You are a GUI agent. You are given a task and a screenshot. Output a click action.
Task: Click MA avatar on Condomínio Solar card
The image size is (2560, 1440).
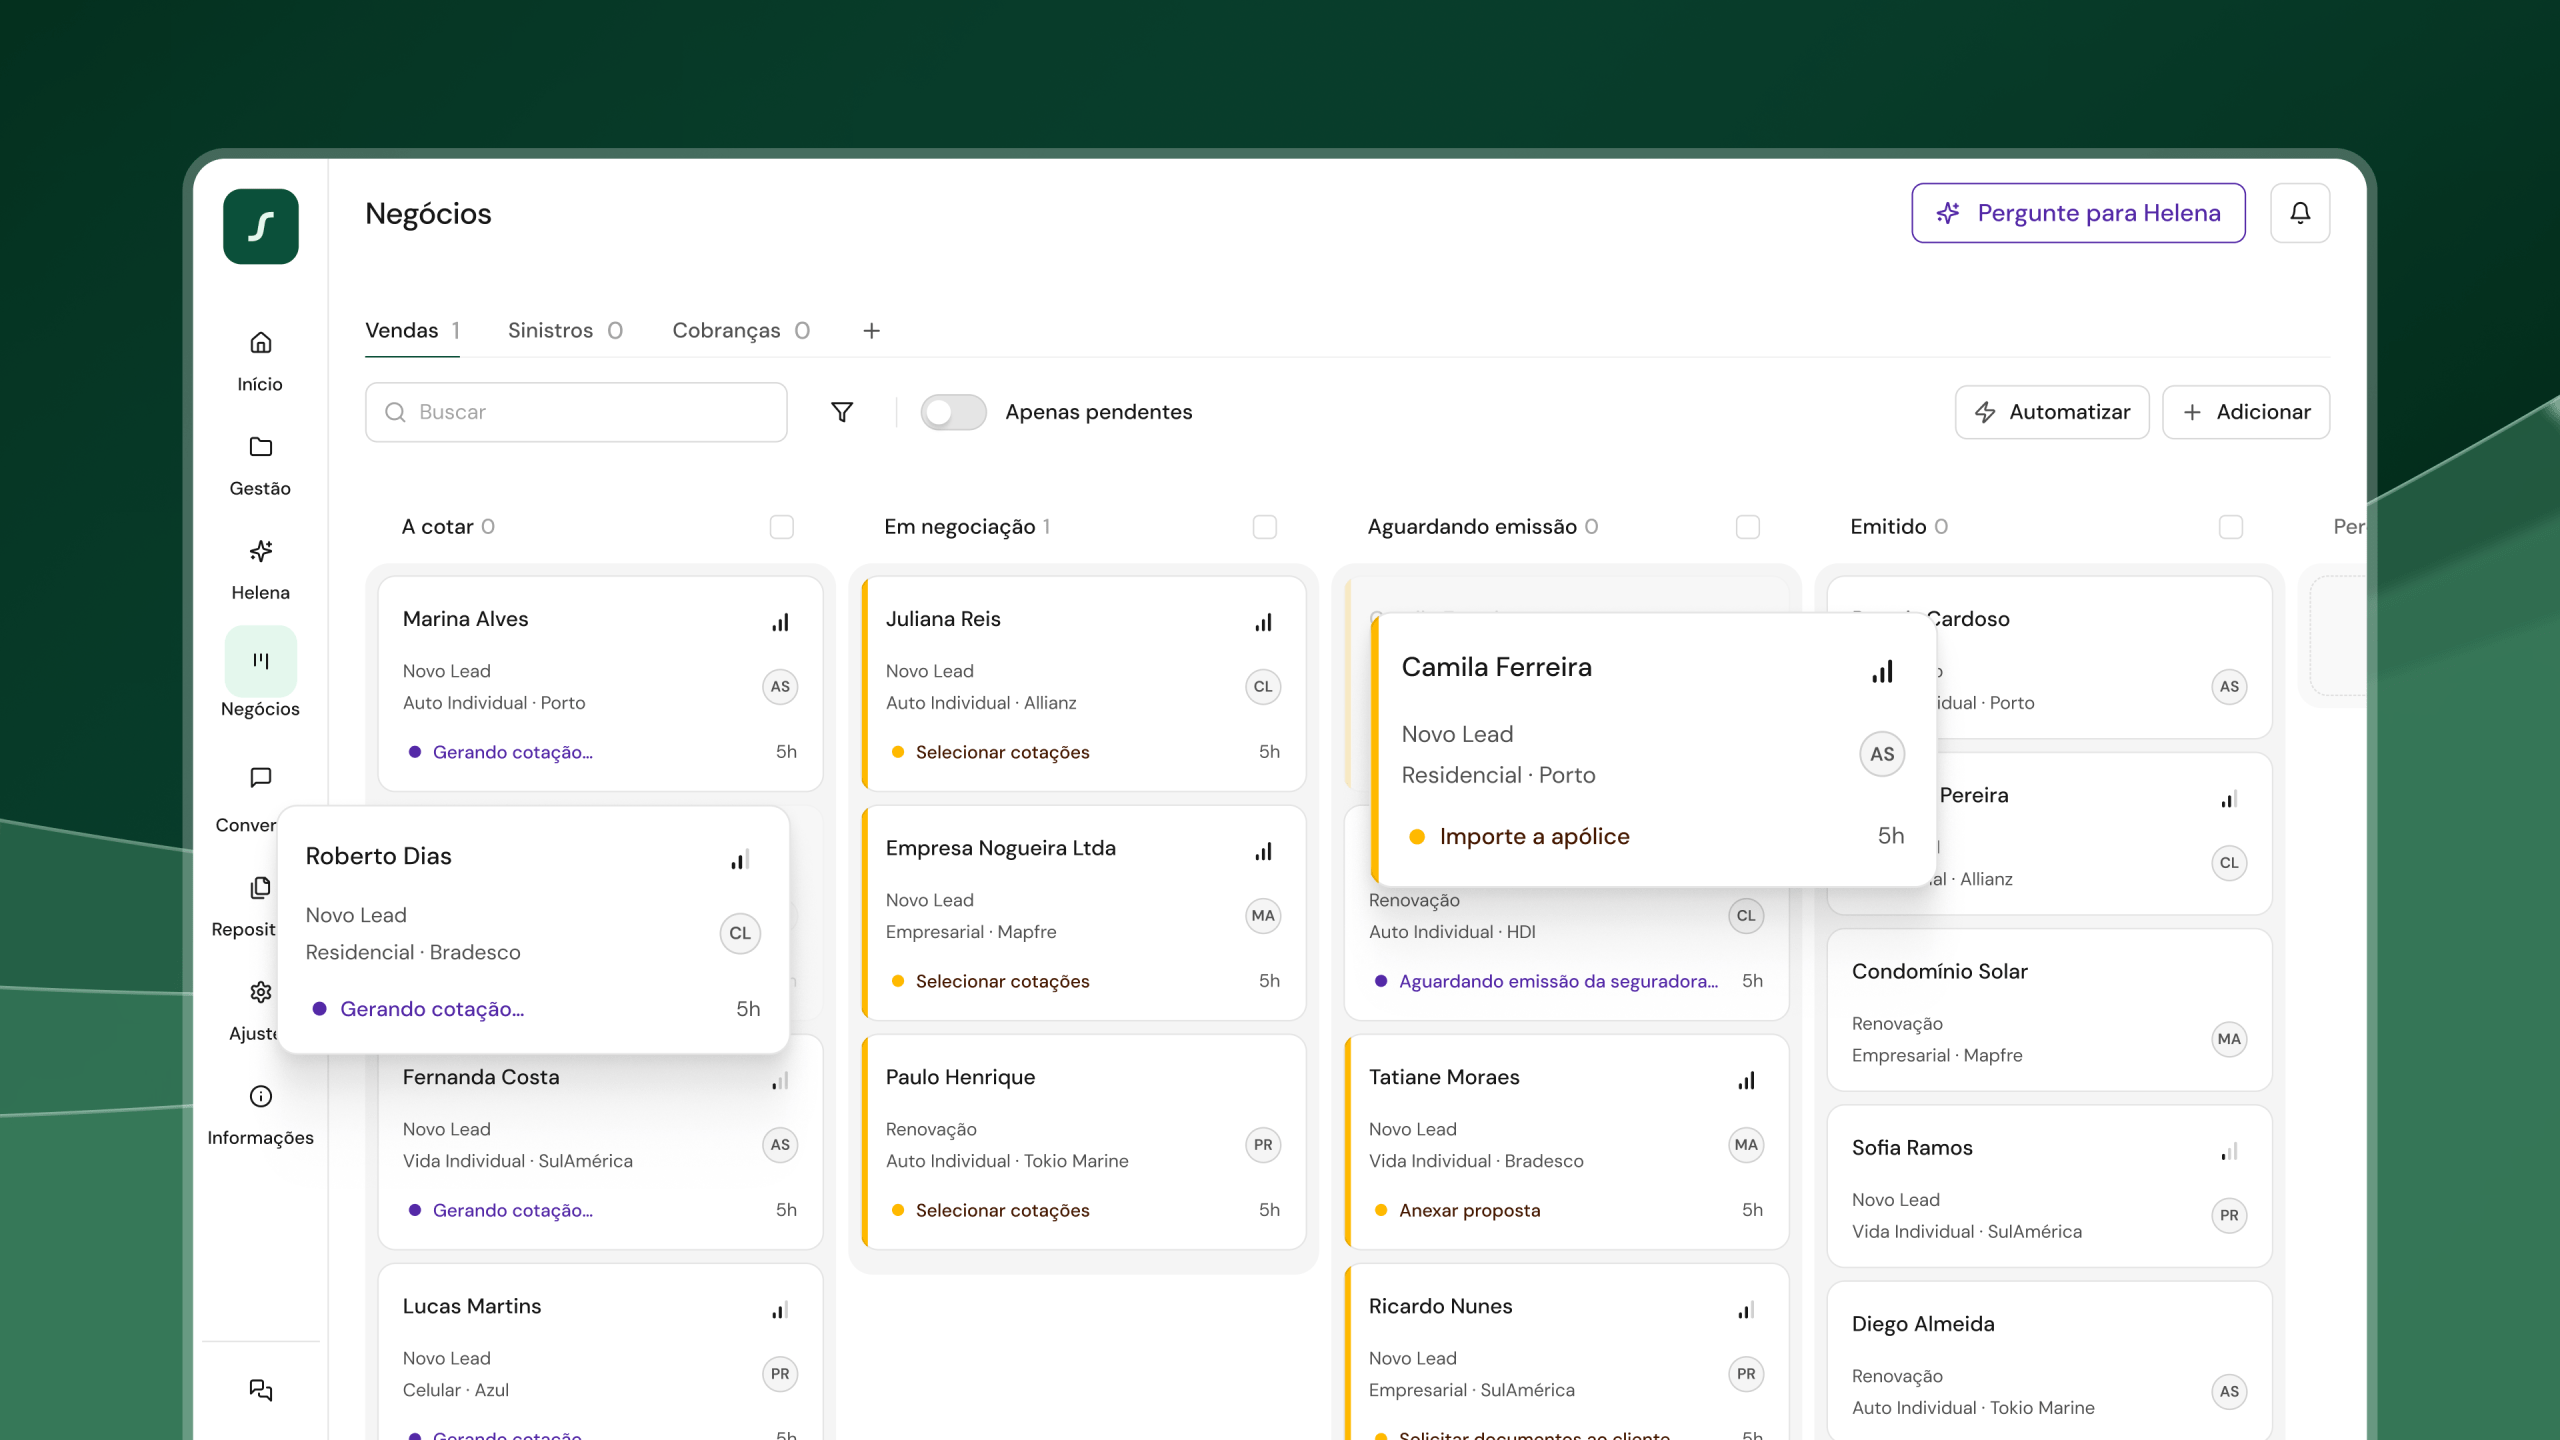pos(2229,1038)
